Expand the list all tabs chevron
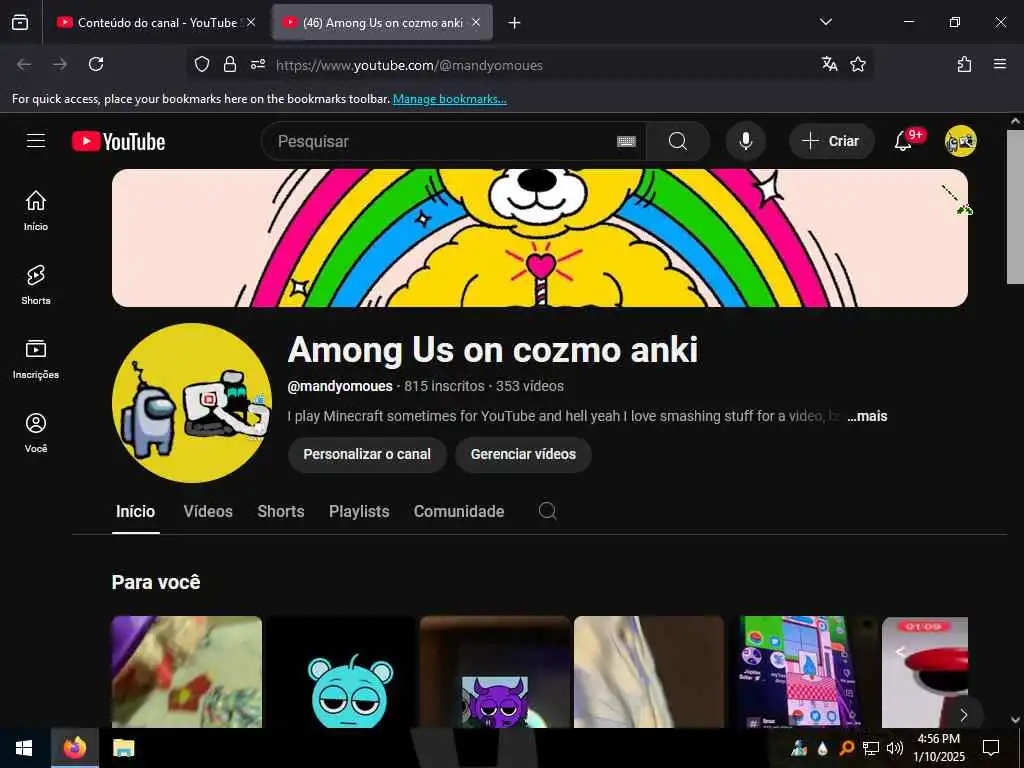The width and height of the screenshot is (1024, 768). pyautogui.click(x=826, y=22)
